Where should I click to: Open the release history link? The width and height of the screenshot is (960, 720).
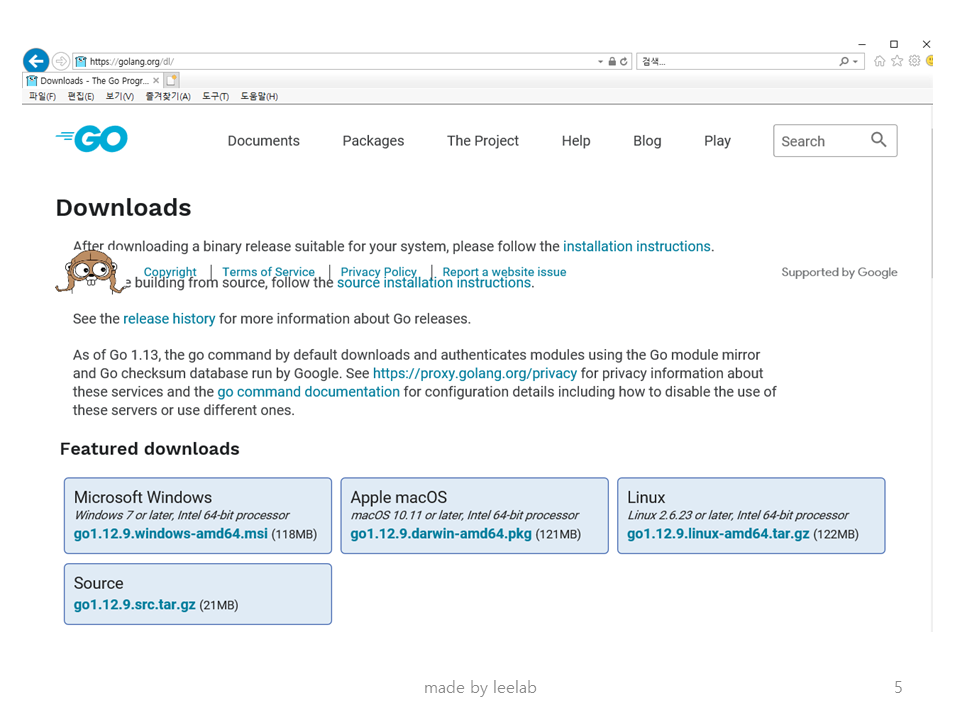[x=169, y=319]
